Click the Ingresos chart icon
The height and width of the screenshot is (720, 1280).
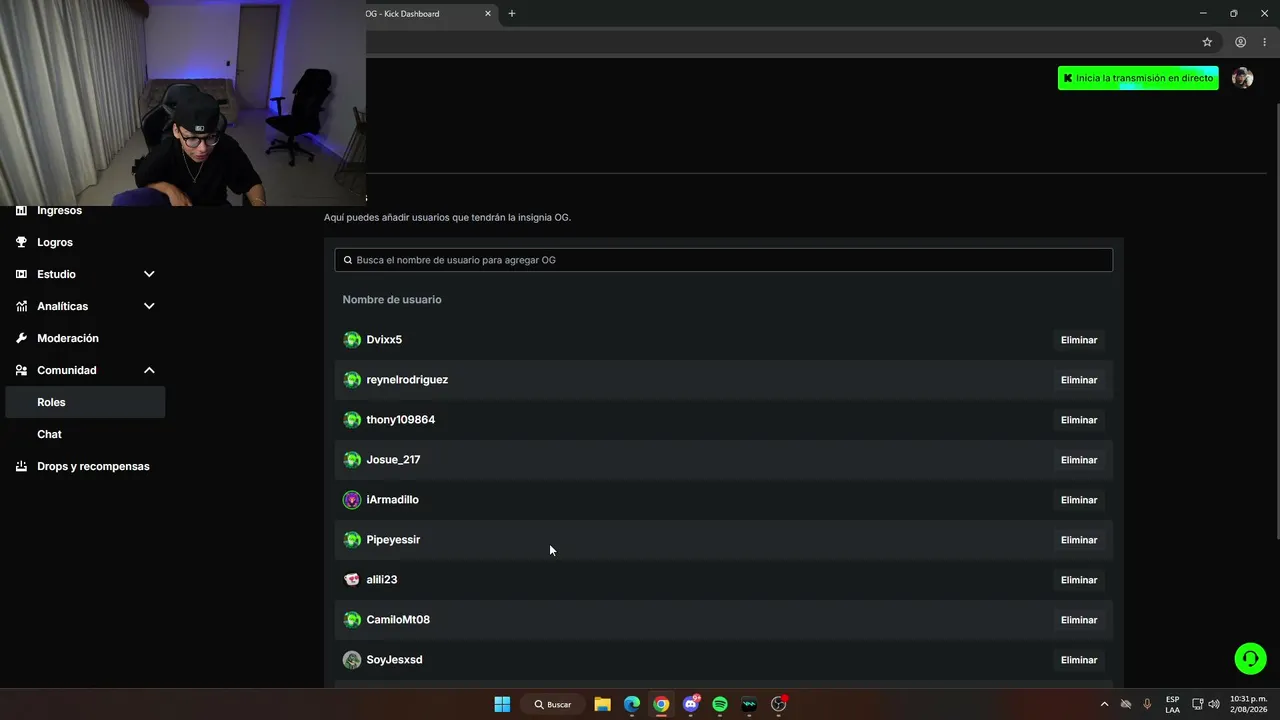21,211
